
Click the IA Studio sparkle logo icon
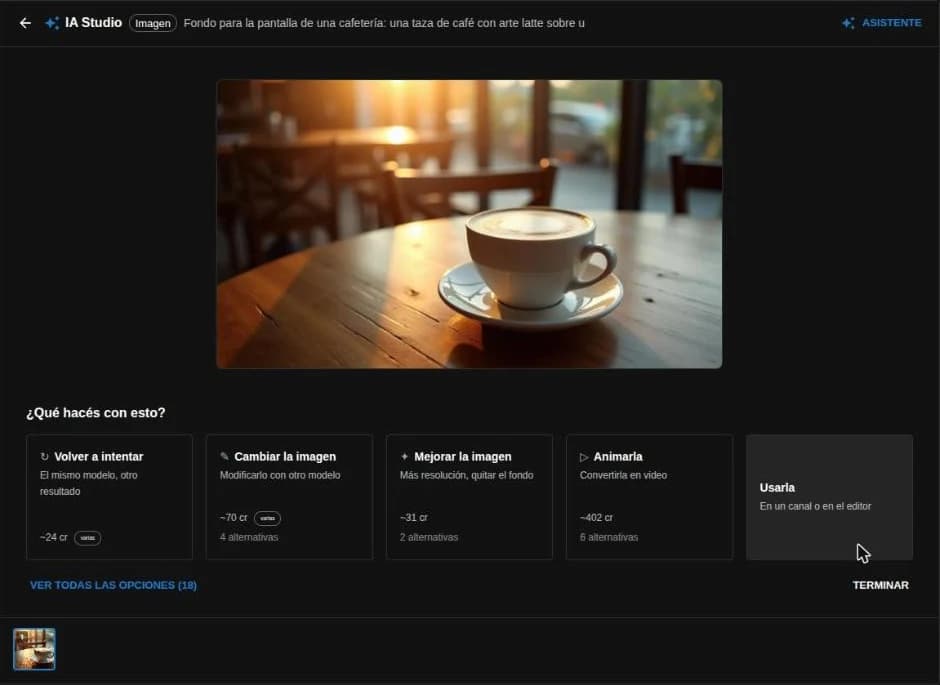click(52, 23)
